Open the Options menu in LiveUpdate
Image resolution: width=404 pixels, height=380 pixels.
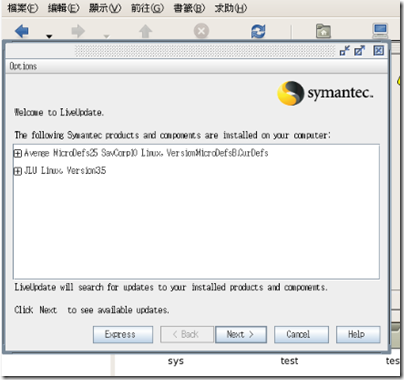[x=23, y=66]
